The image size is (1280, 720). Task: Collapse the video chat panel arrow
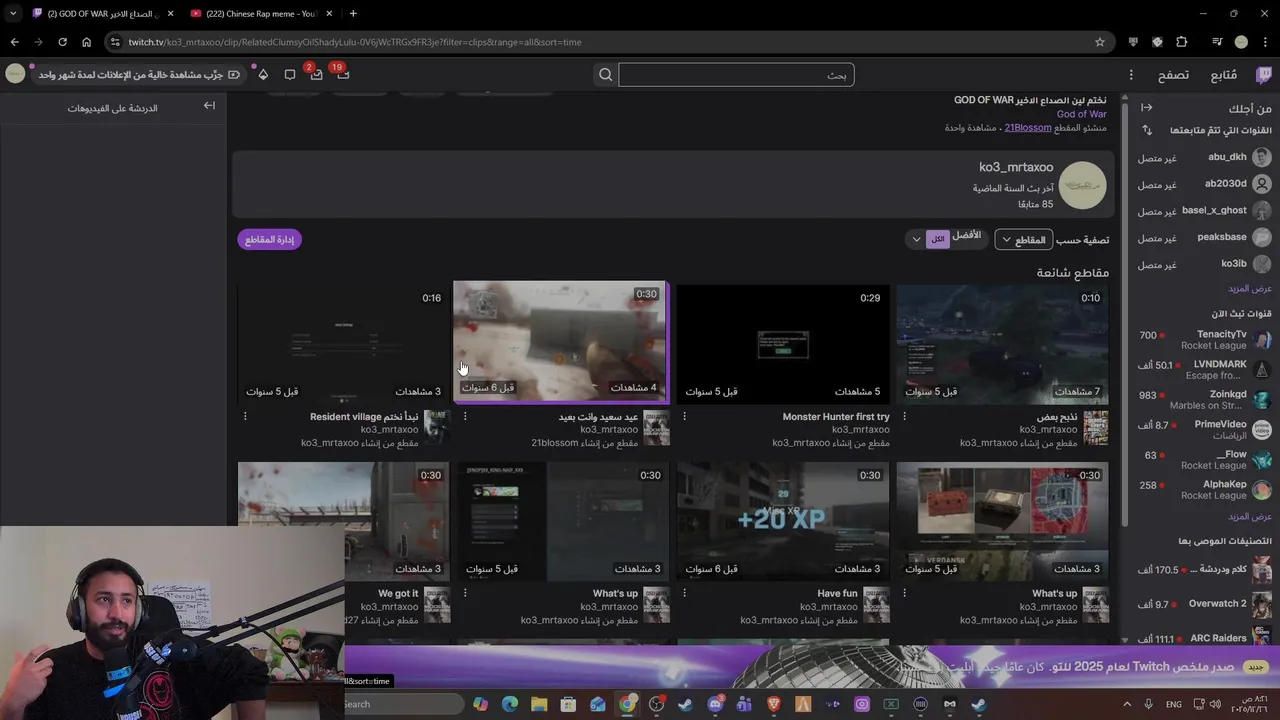209,106
